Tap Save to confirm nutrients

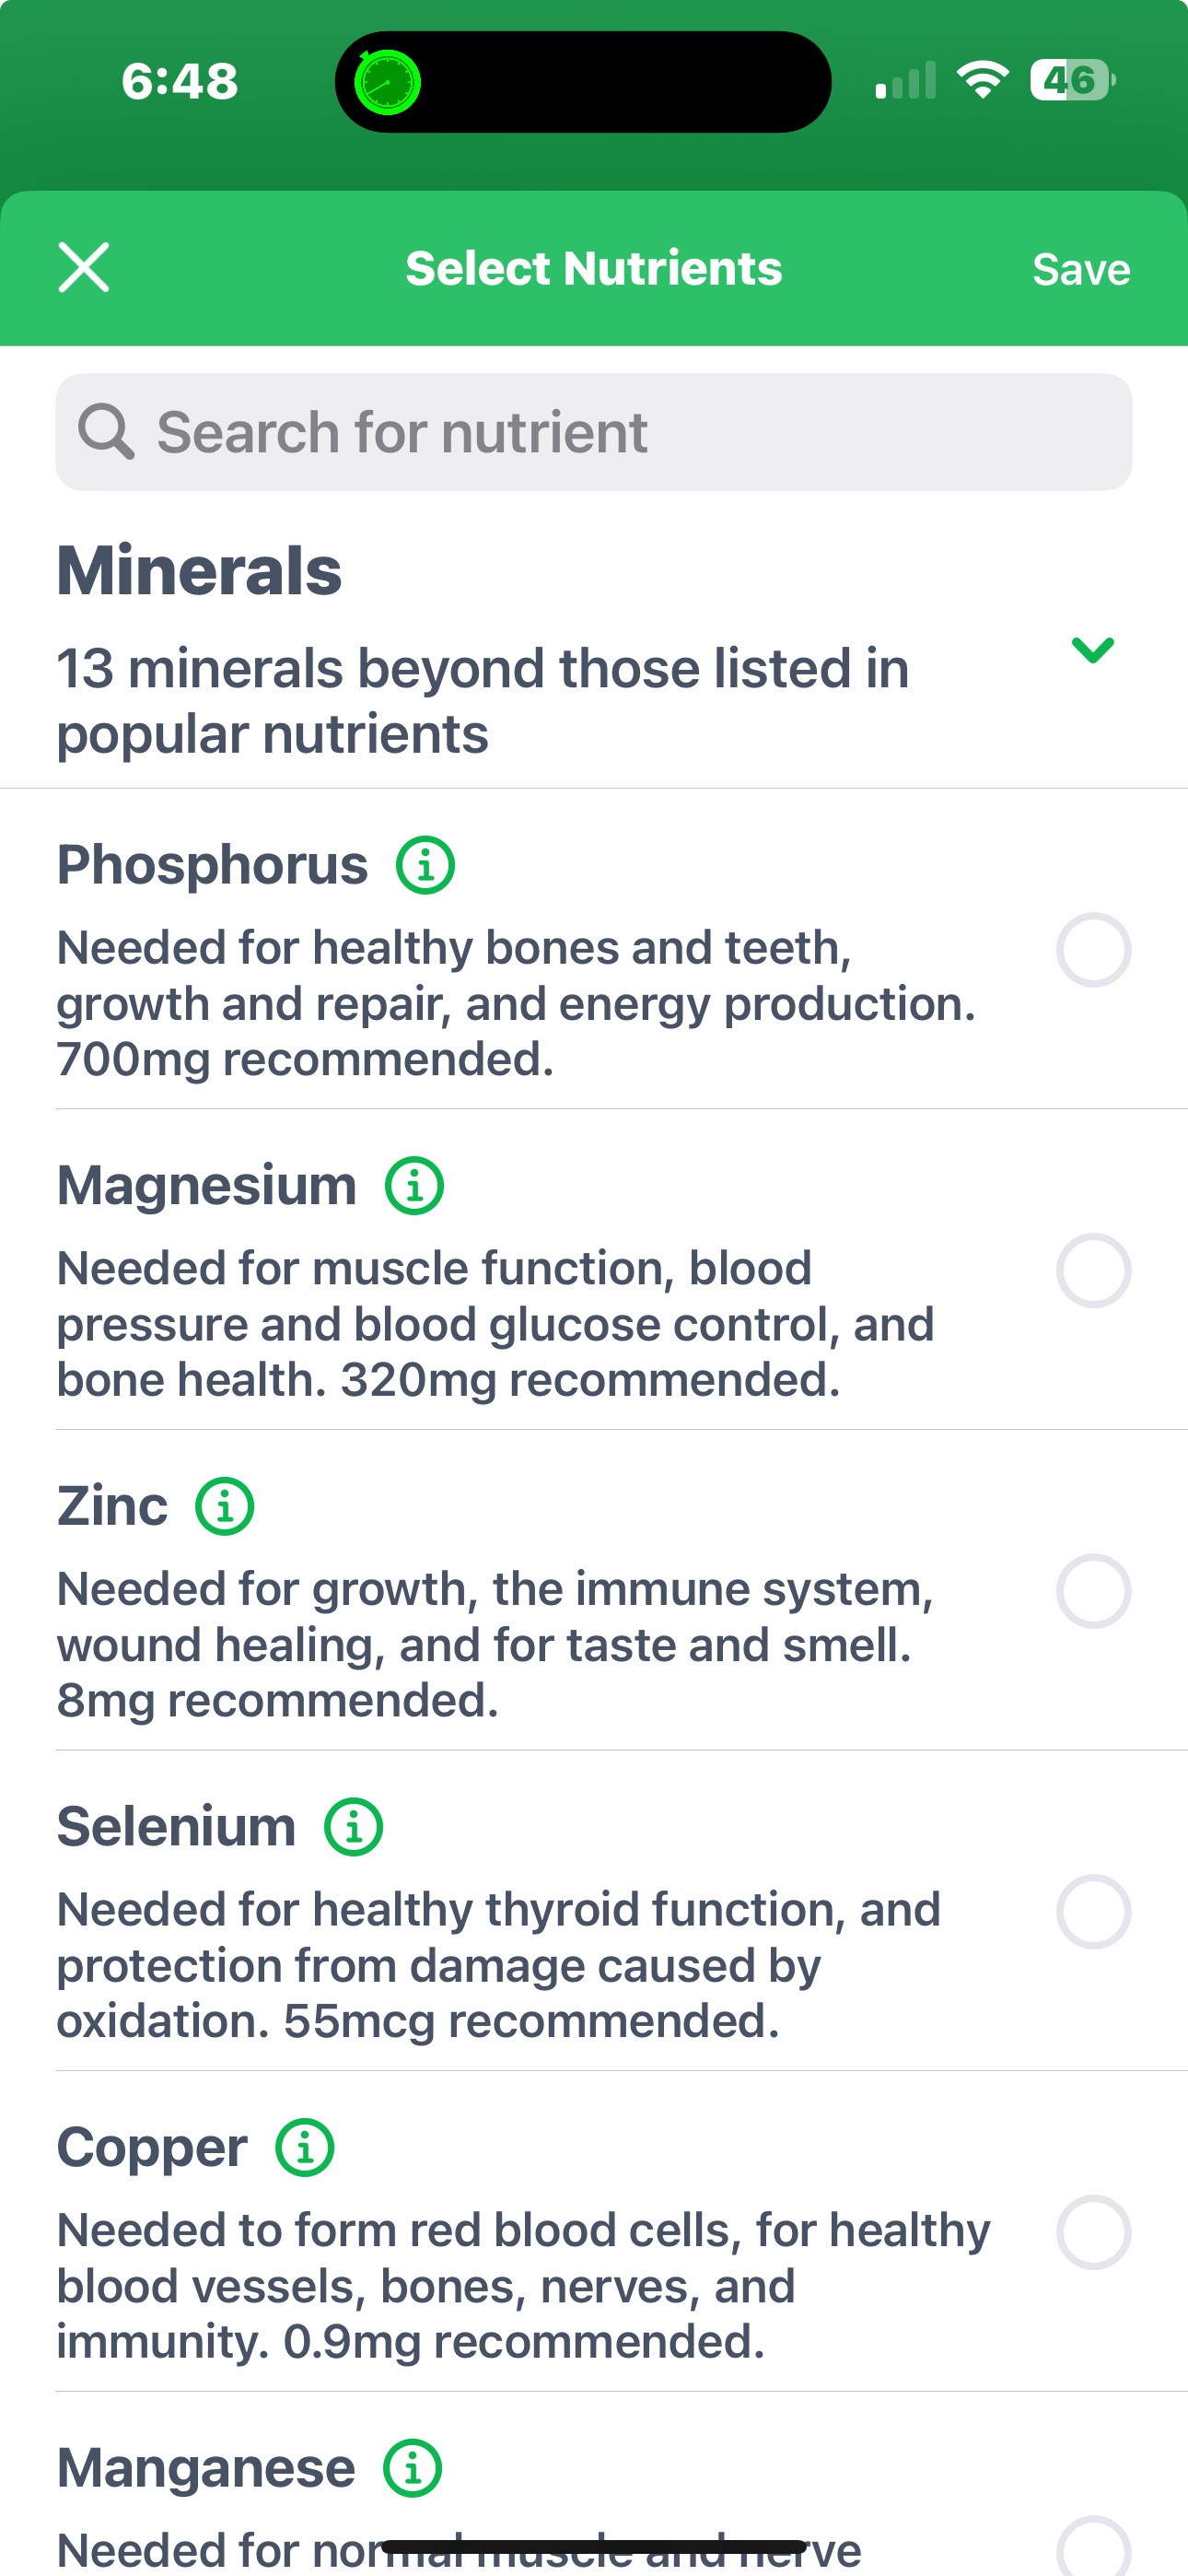(x=1080, y=269)
